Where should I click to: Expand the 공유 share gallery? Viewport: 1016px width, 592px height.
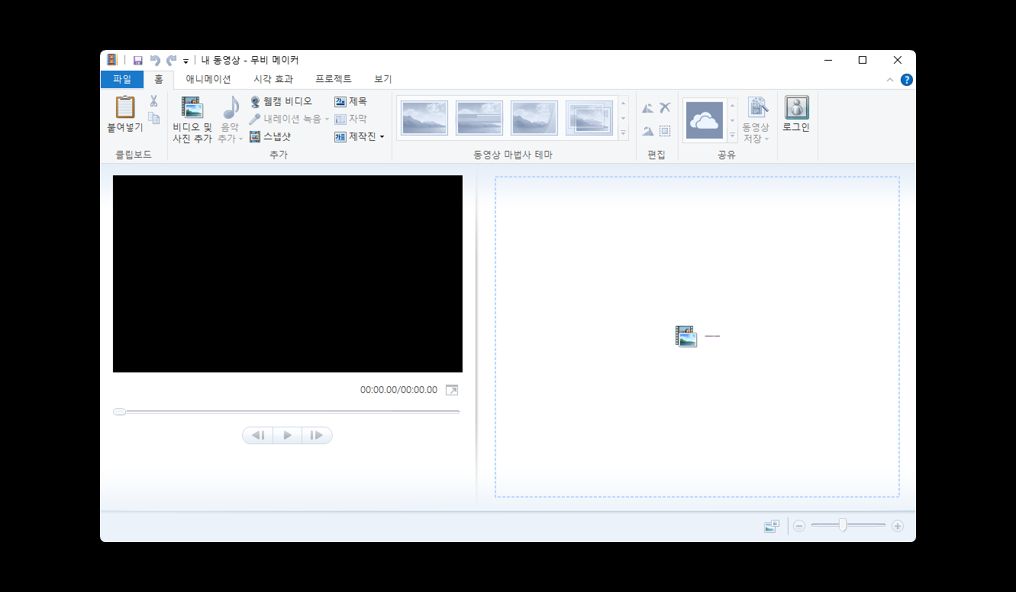click(732, 135)
